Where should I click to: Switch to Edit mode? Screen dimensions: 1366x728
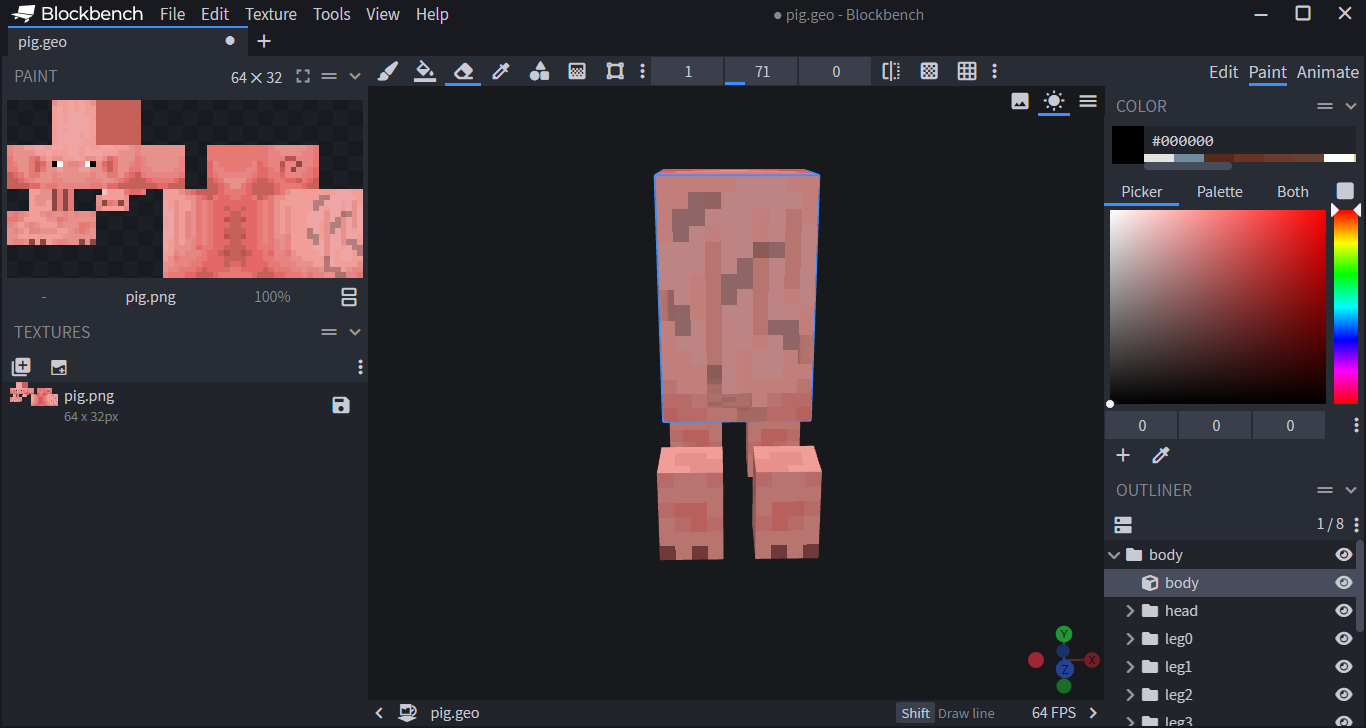pyautogui.click(x=1223, y=72)
